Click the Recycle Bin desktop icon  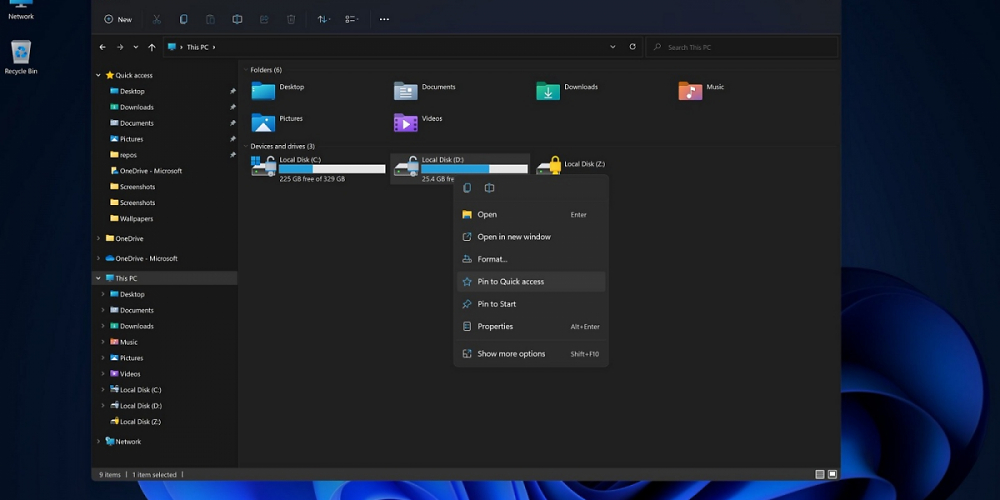[x=21, y=57]
